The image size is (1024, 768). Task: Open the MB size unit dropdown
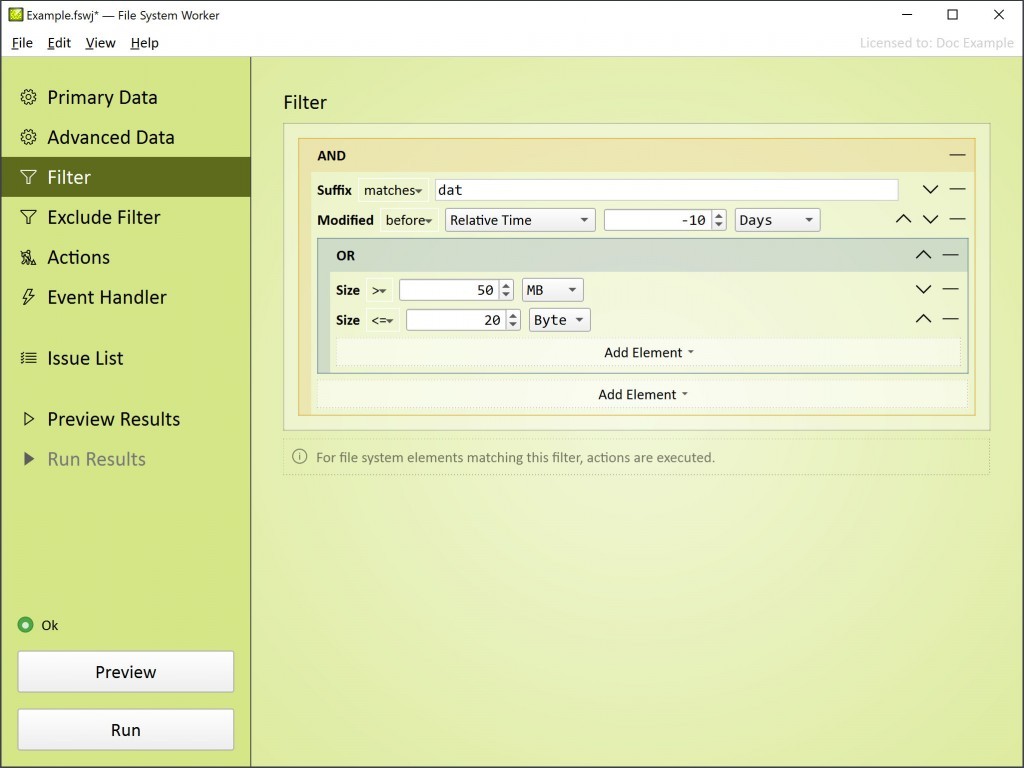[552, 290]
